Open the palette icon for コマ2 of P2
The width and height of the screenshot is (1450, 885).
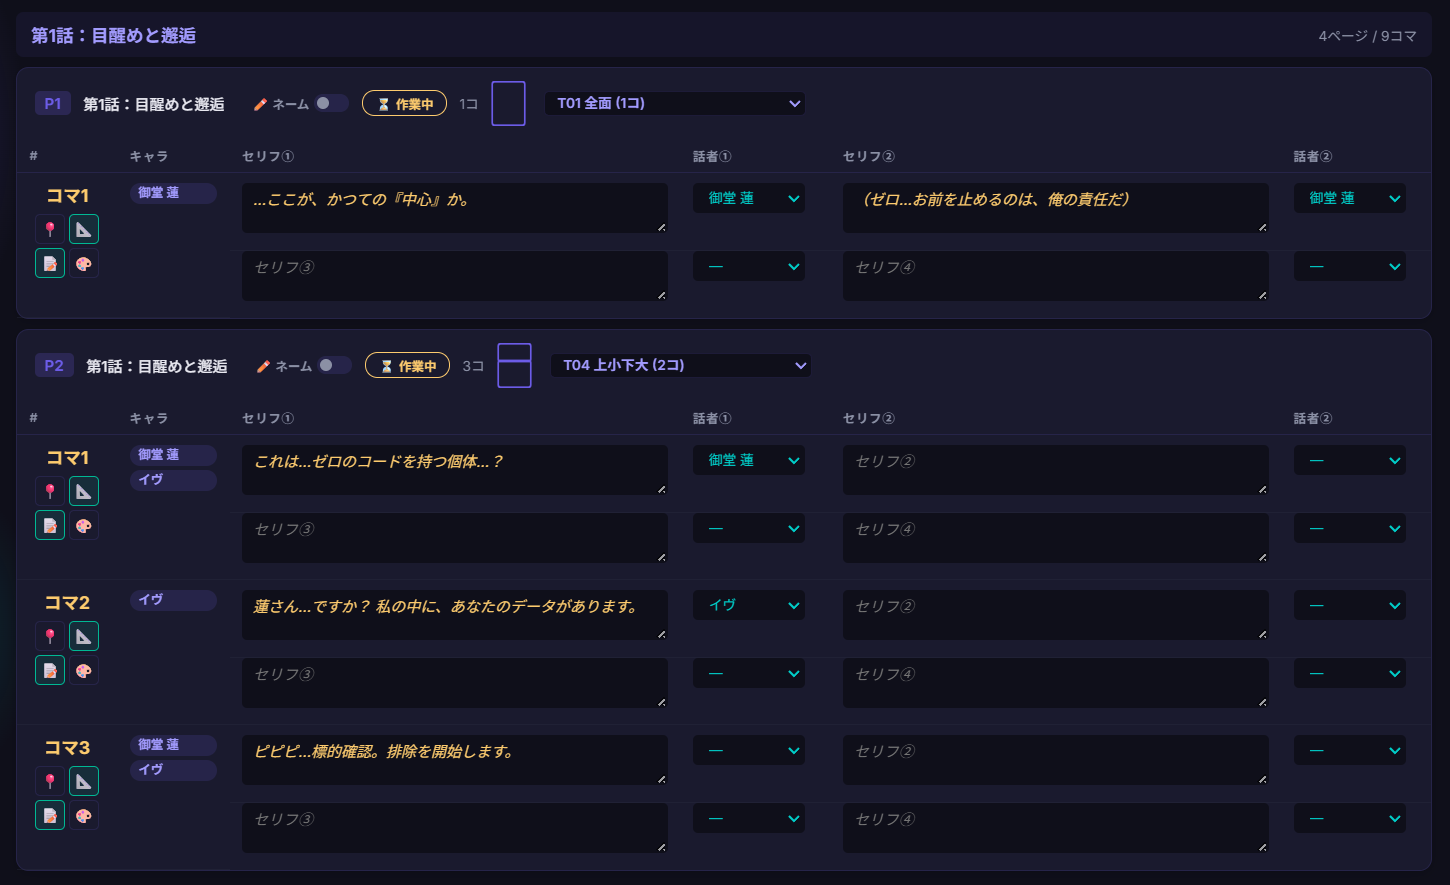(84, 670)
